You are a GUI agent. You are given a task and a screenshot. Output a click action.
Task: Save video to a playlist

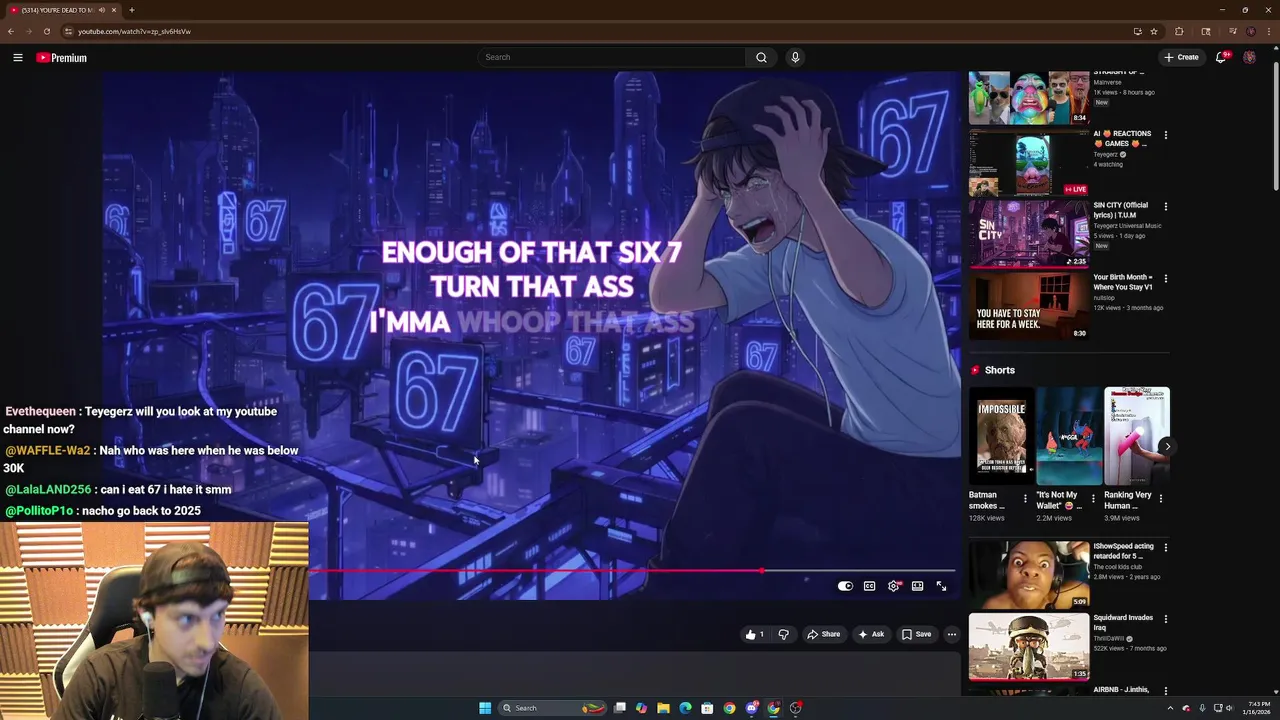[x=916, y=634]
